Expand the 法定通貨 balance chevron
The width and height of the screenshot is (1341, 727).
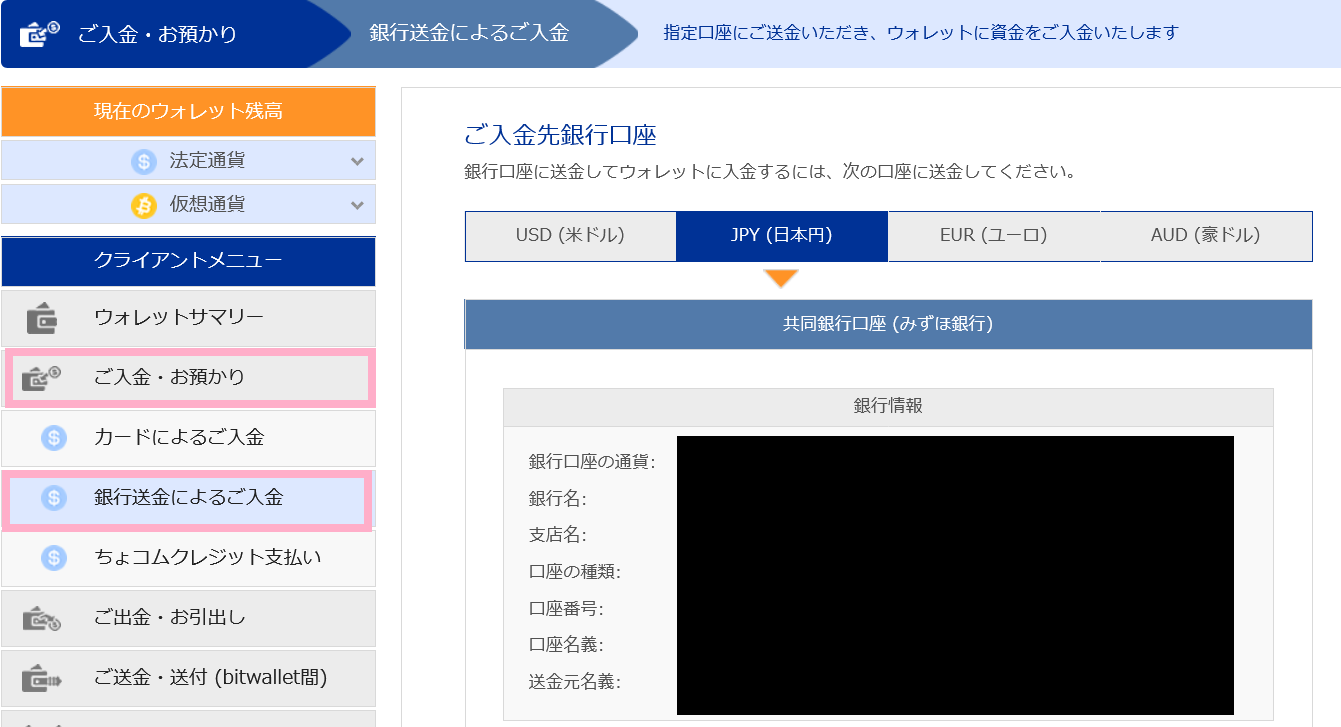pyautogui.click(x=357, y=161)
